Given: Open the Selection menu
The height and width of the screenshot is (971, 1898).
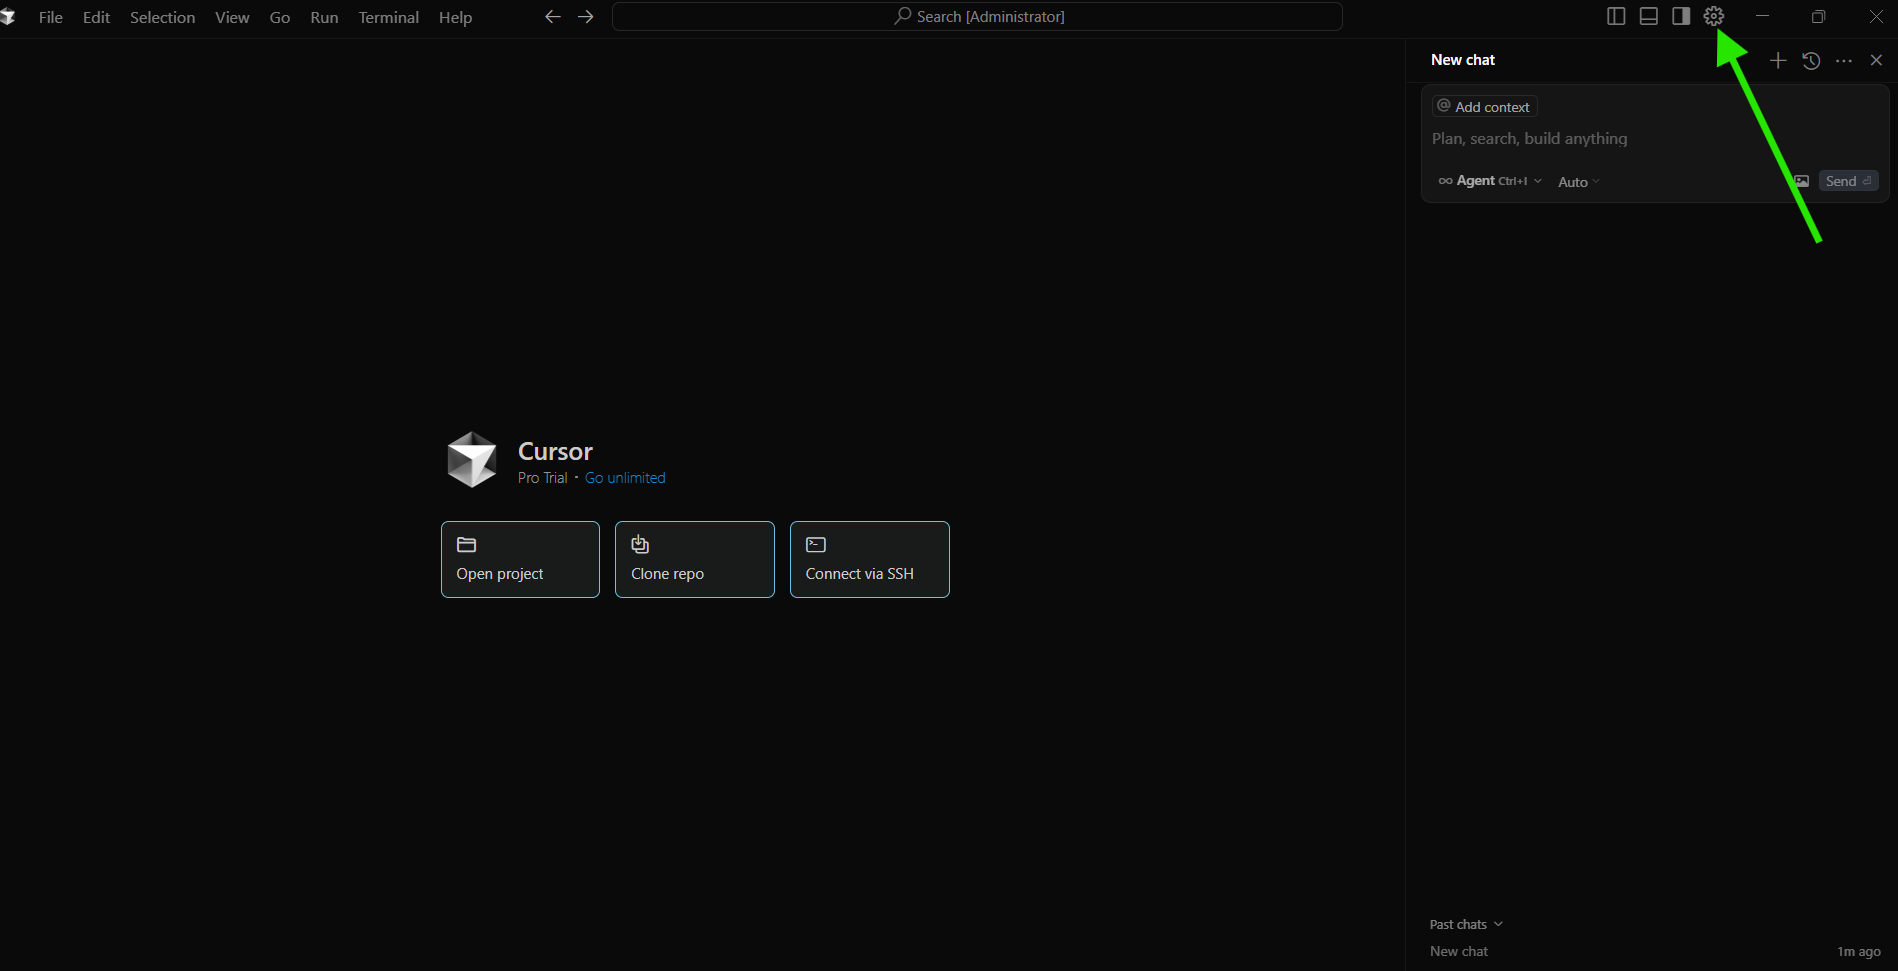Looking at the screenshot, I should click(162, 18).
